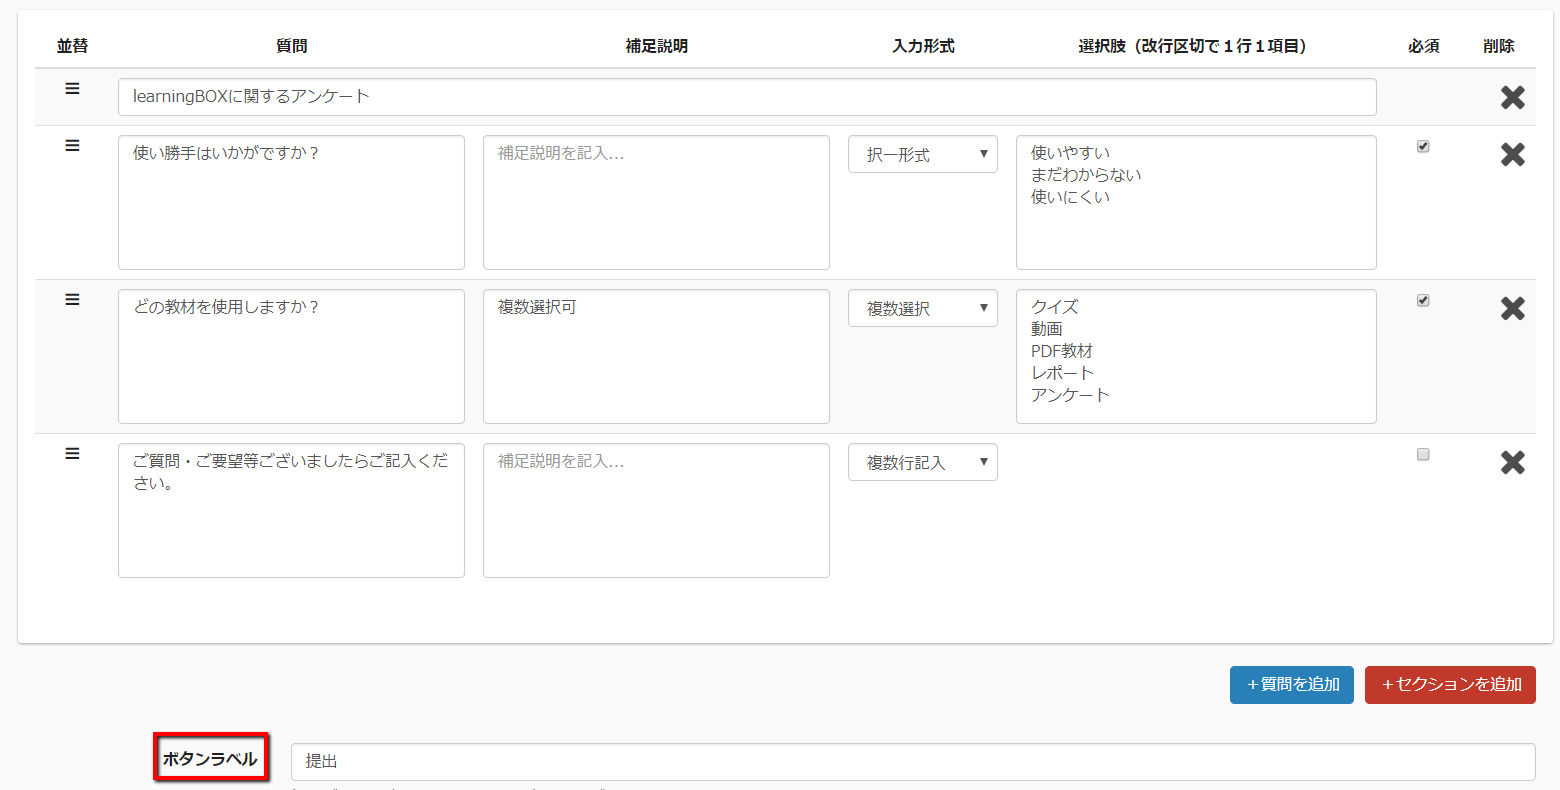Click the ボタンラベル field containing 提出

913,761
